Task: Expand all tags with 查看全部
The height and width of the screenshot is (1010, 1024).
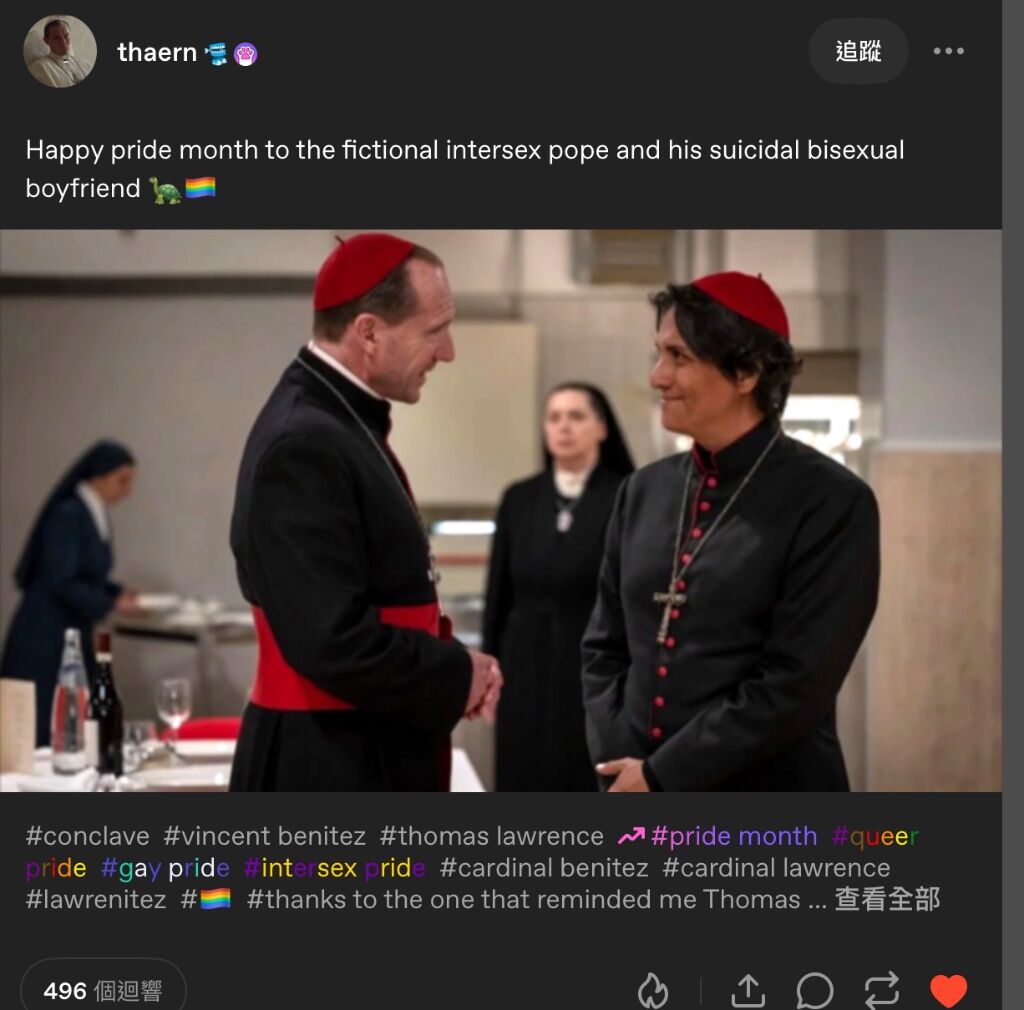Action: pos(887,899)
